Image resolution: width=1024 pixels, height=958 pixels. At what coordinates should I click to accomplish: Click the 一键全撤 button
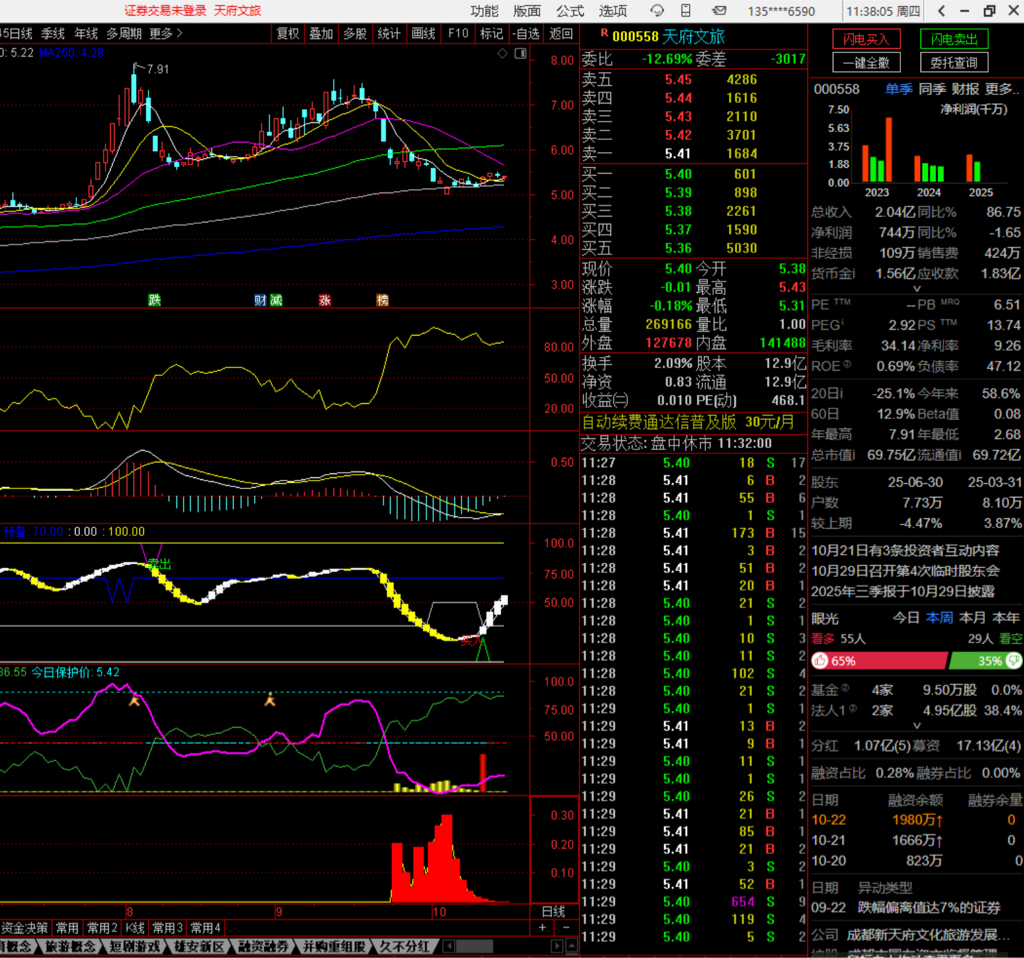coord(867,63)
